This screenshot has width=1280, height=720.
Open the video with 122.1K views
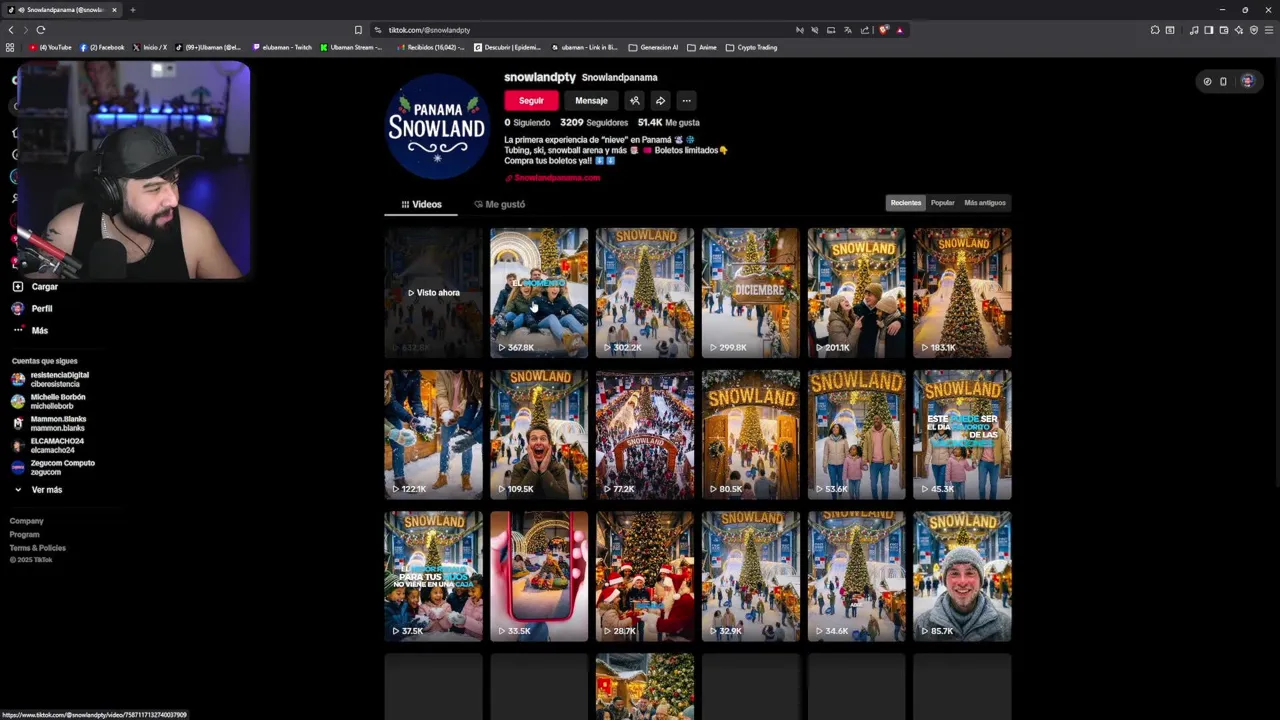(x=433, y=435)
